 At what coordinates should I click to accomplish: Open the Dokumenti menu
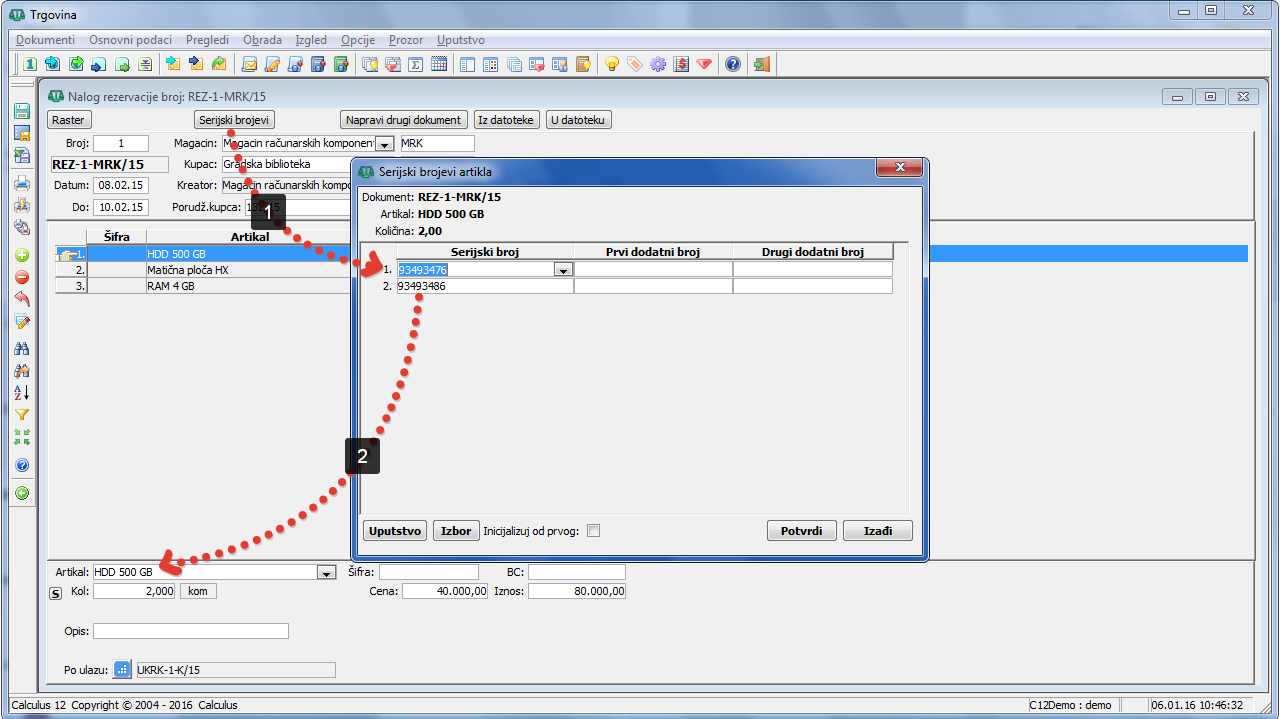(x=46, y=40)
